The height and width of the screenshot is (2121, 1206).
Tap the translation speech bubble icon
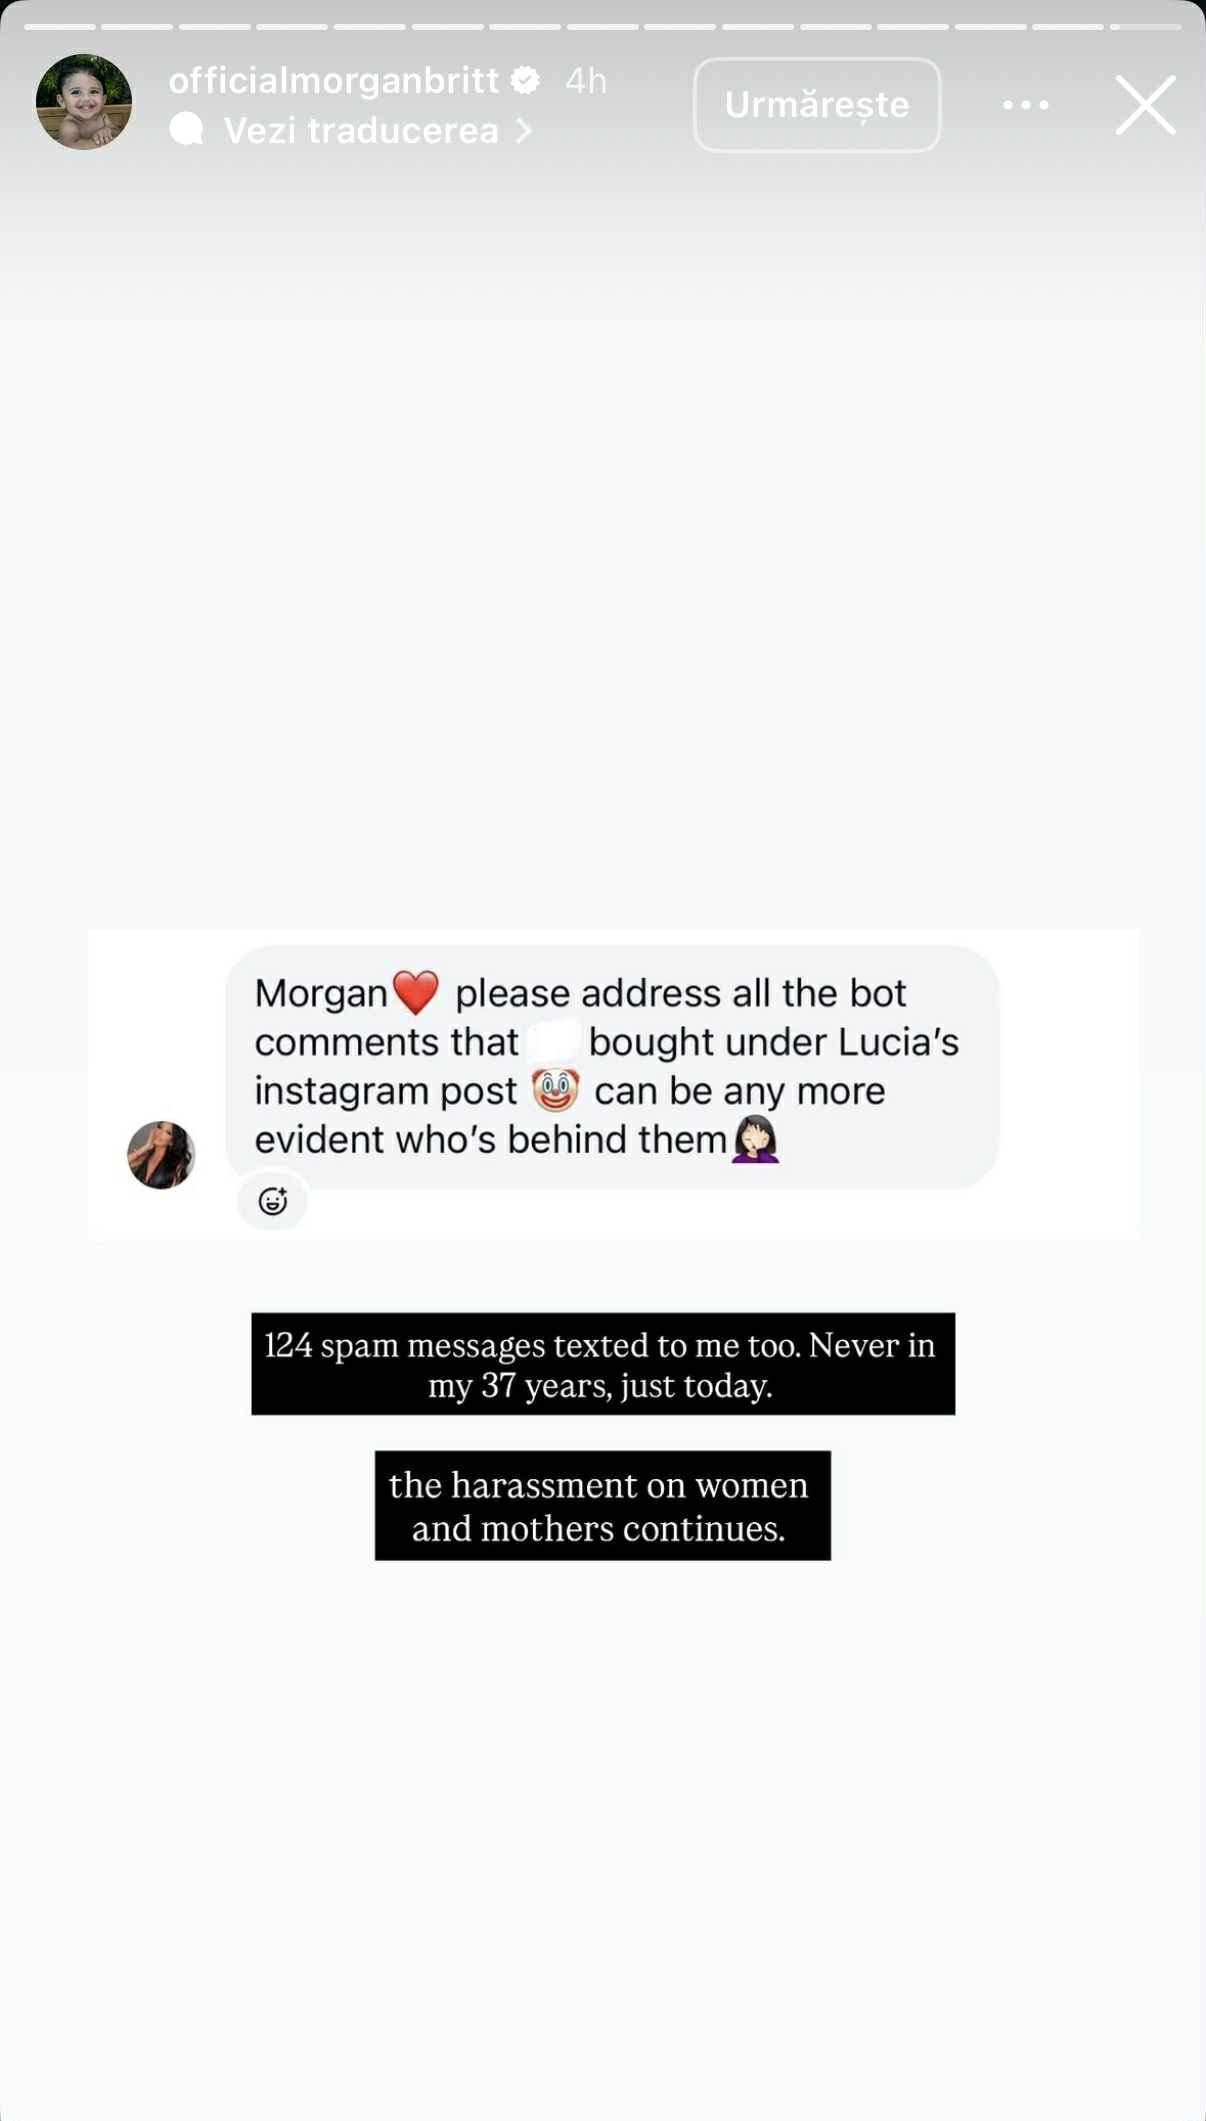[187, 130]
